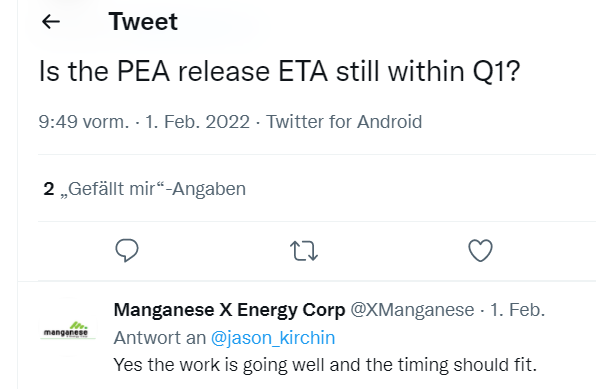Click 'ETA still within Q1?' tweet ending
This screenshot has height=389, width=596.
(399, 71)
